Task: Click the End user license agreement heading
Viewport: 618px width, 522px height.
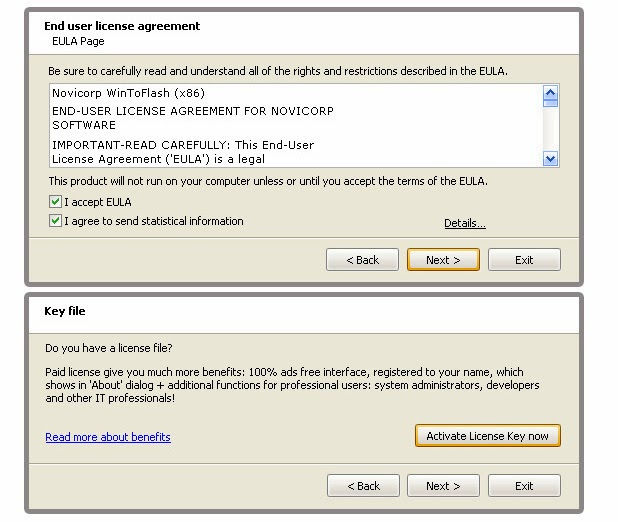Action: click(x=122, y=26)
